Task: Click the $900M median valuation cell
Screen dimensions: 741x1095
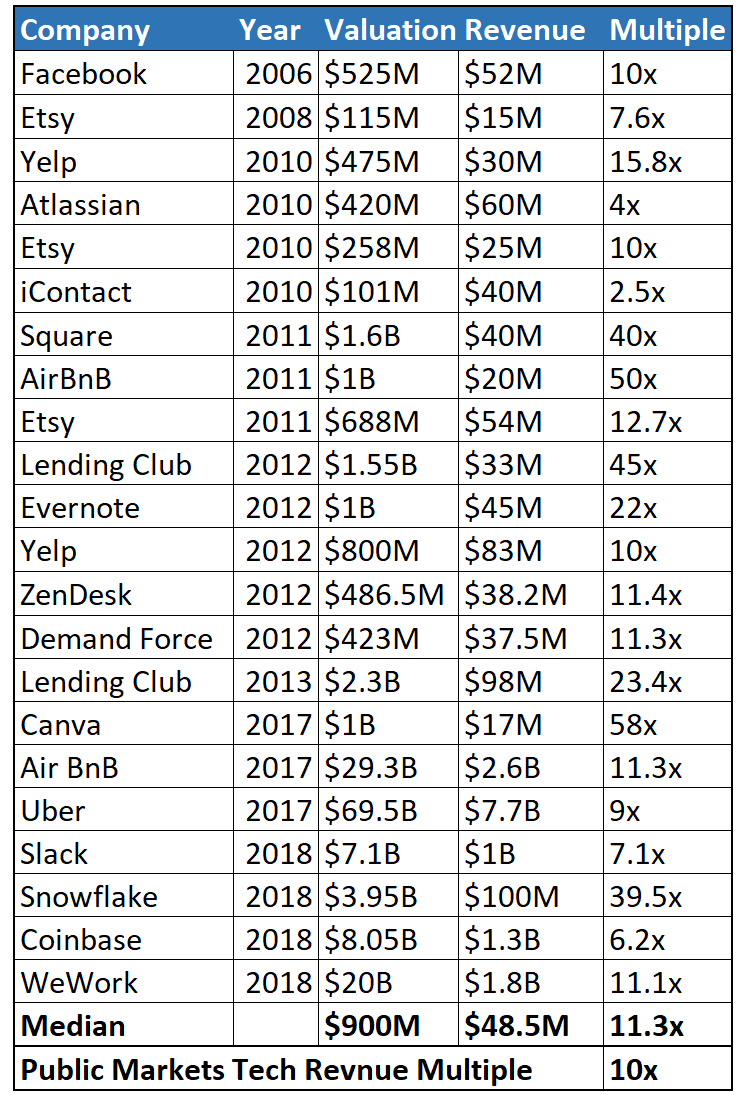Action: coord(373,1026)
